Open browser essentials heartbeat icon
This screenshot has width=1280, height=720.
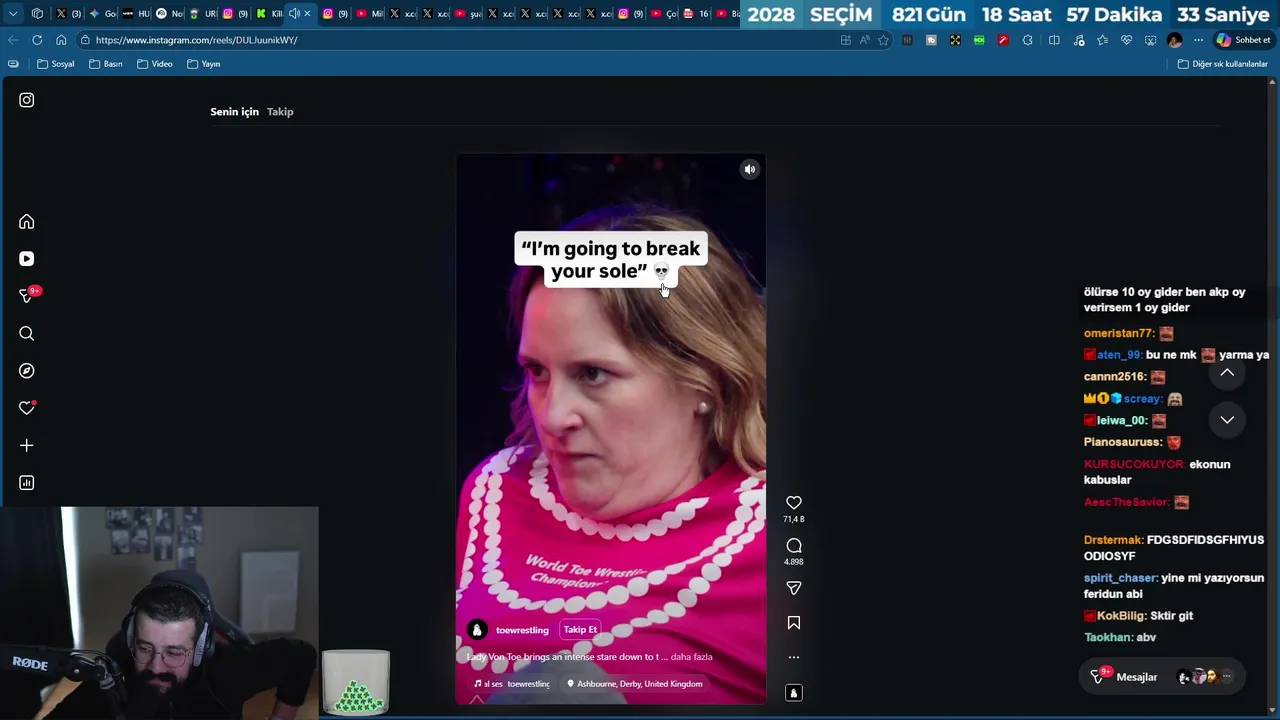pyautogui.click(x=1126, y=40)
